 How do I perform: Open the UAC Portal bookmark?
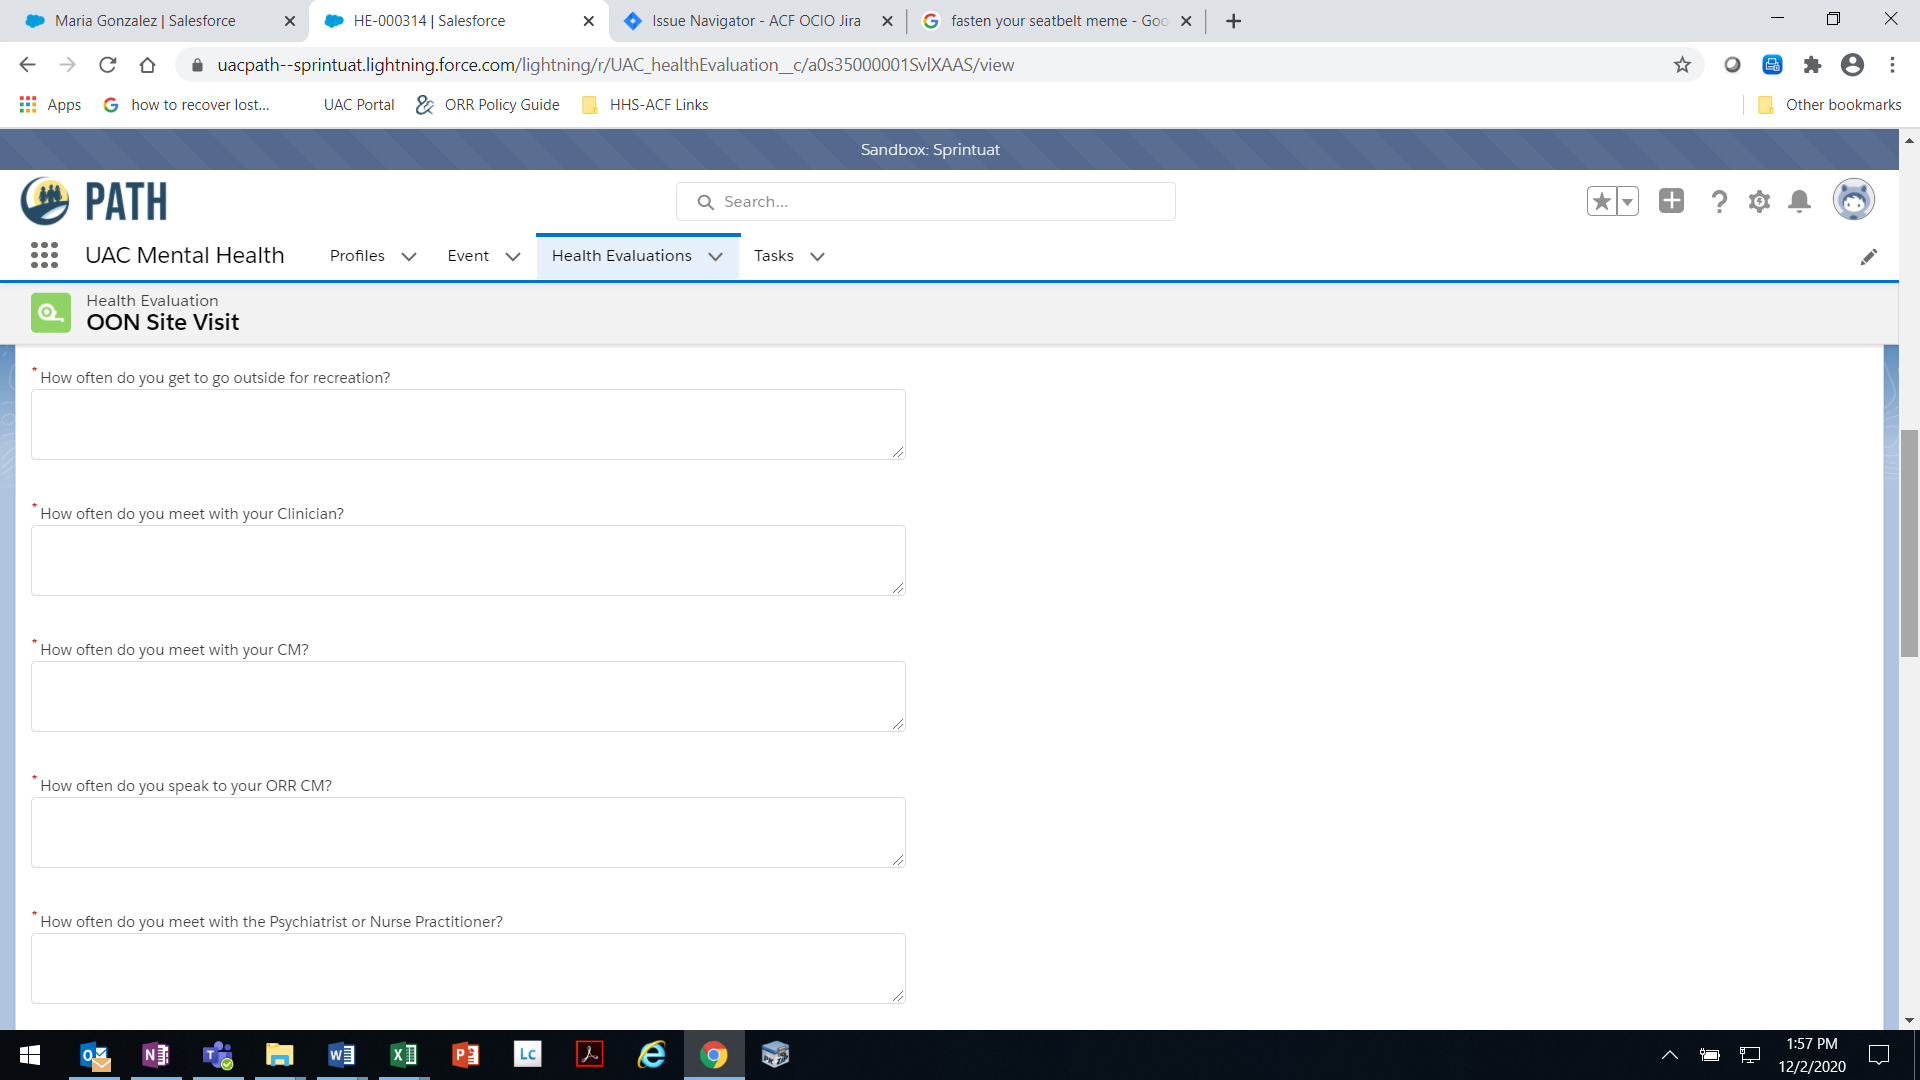(x=358, y=105)
